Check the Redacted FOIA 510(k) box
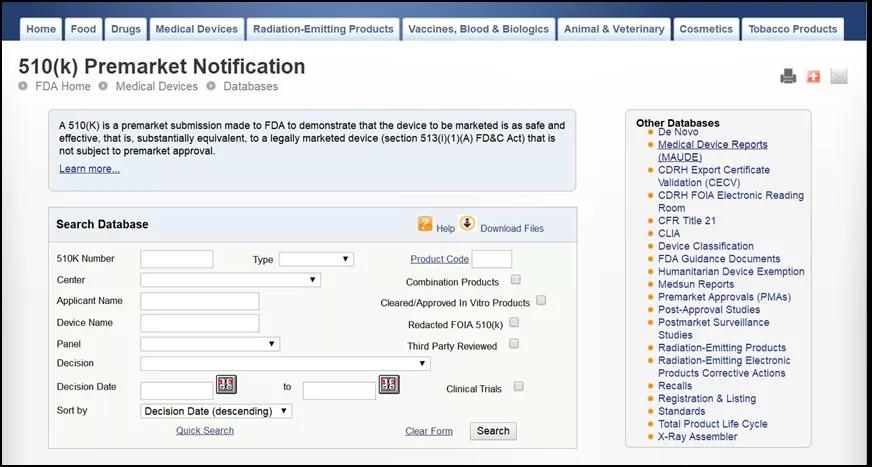 coord(514,323)
